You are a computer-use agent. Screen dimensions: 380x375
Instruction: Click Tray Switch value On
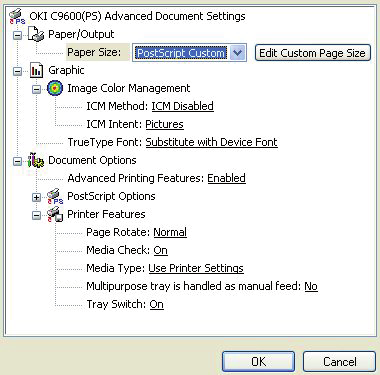pyautogui.click(x=157, y=304)
